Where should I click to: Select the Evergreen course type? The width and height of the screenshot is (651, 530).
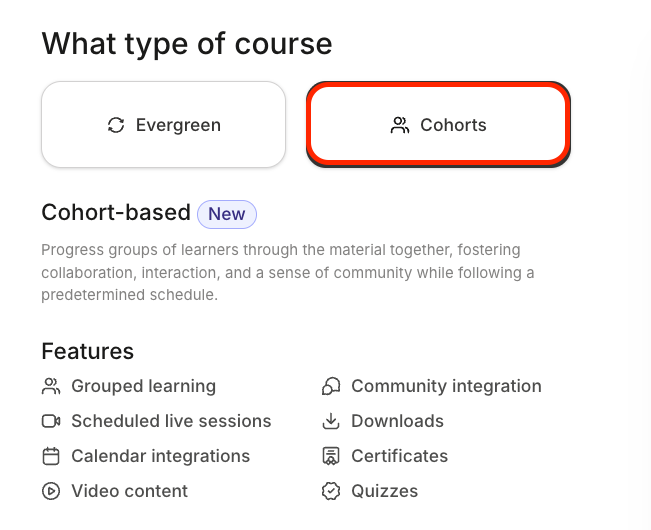164,125
